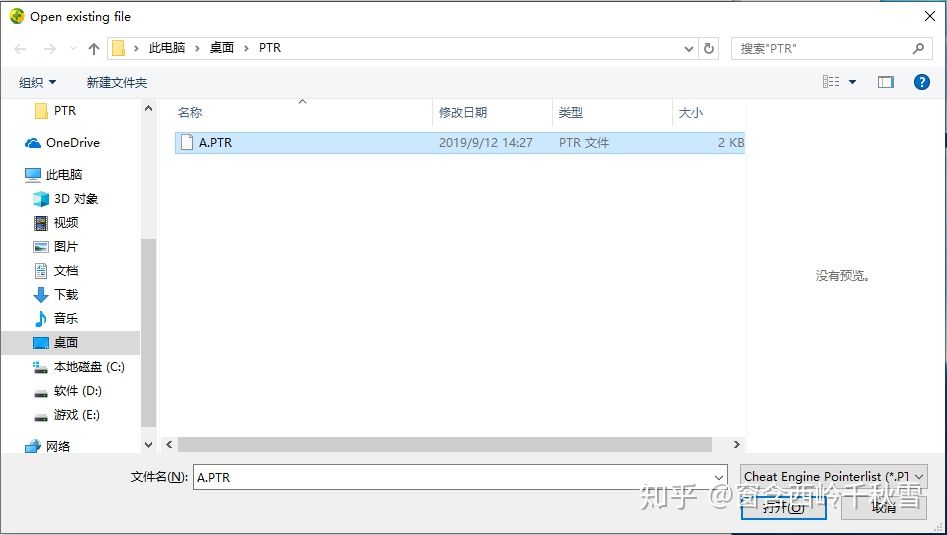Go up one folder level
947x535 pixels.
(x=94, y=49)
